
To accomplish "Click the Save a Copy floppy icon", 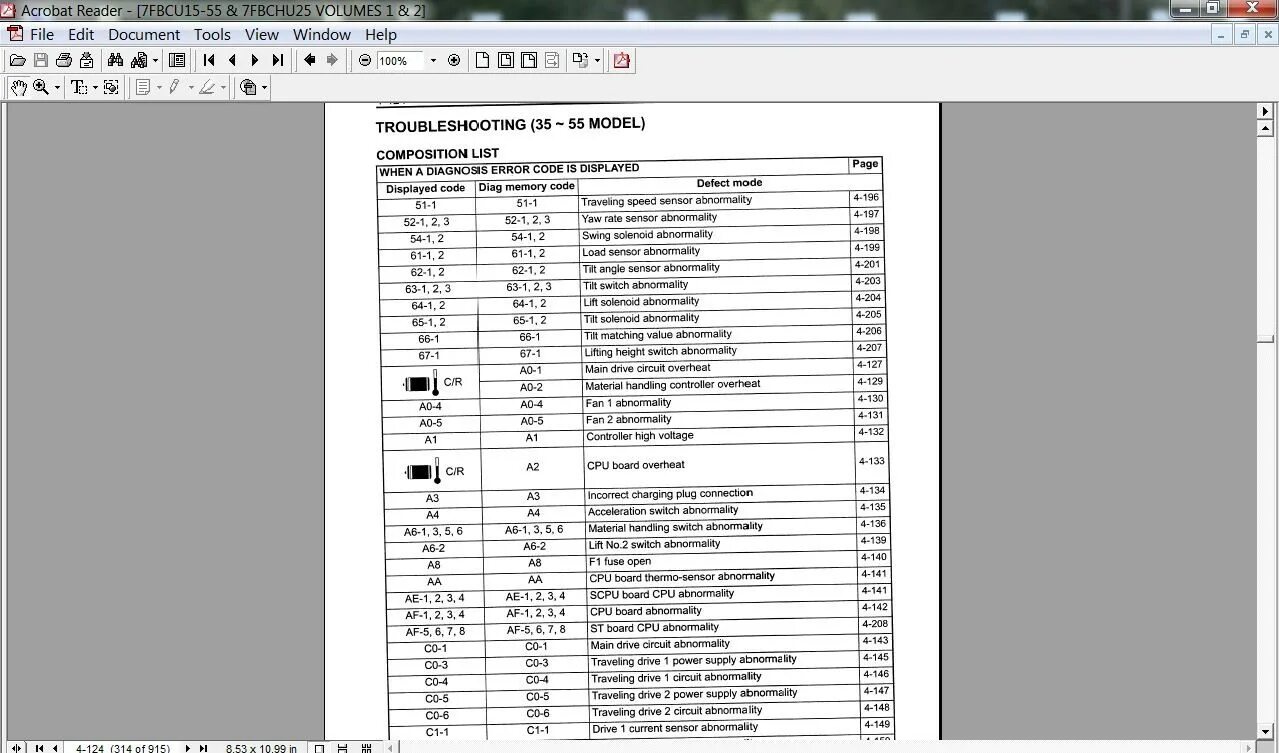I will pyautogui.click(x=41, y=60).
